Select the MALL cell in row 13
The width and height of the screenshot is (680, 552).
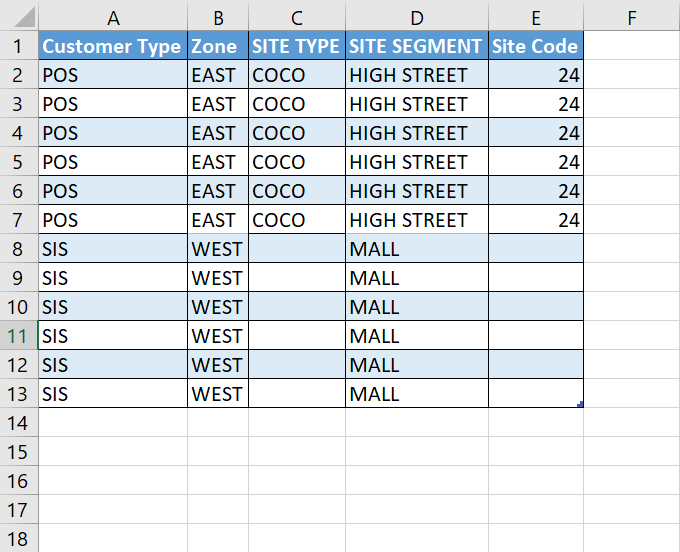[417, 393]
